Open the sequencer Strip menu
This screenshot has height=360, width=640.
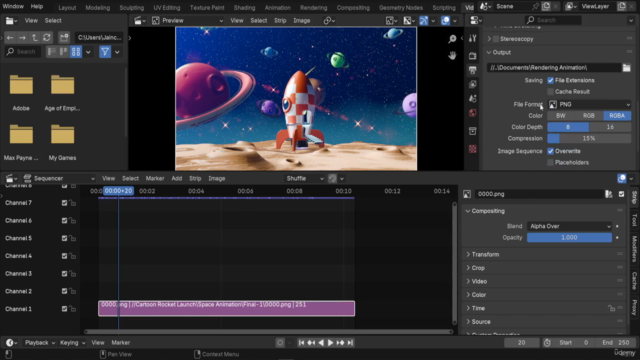(195, 178)
